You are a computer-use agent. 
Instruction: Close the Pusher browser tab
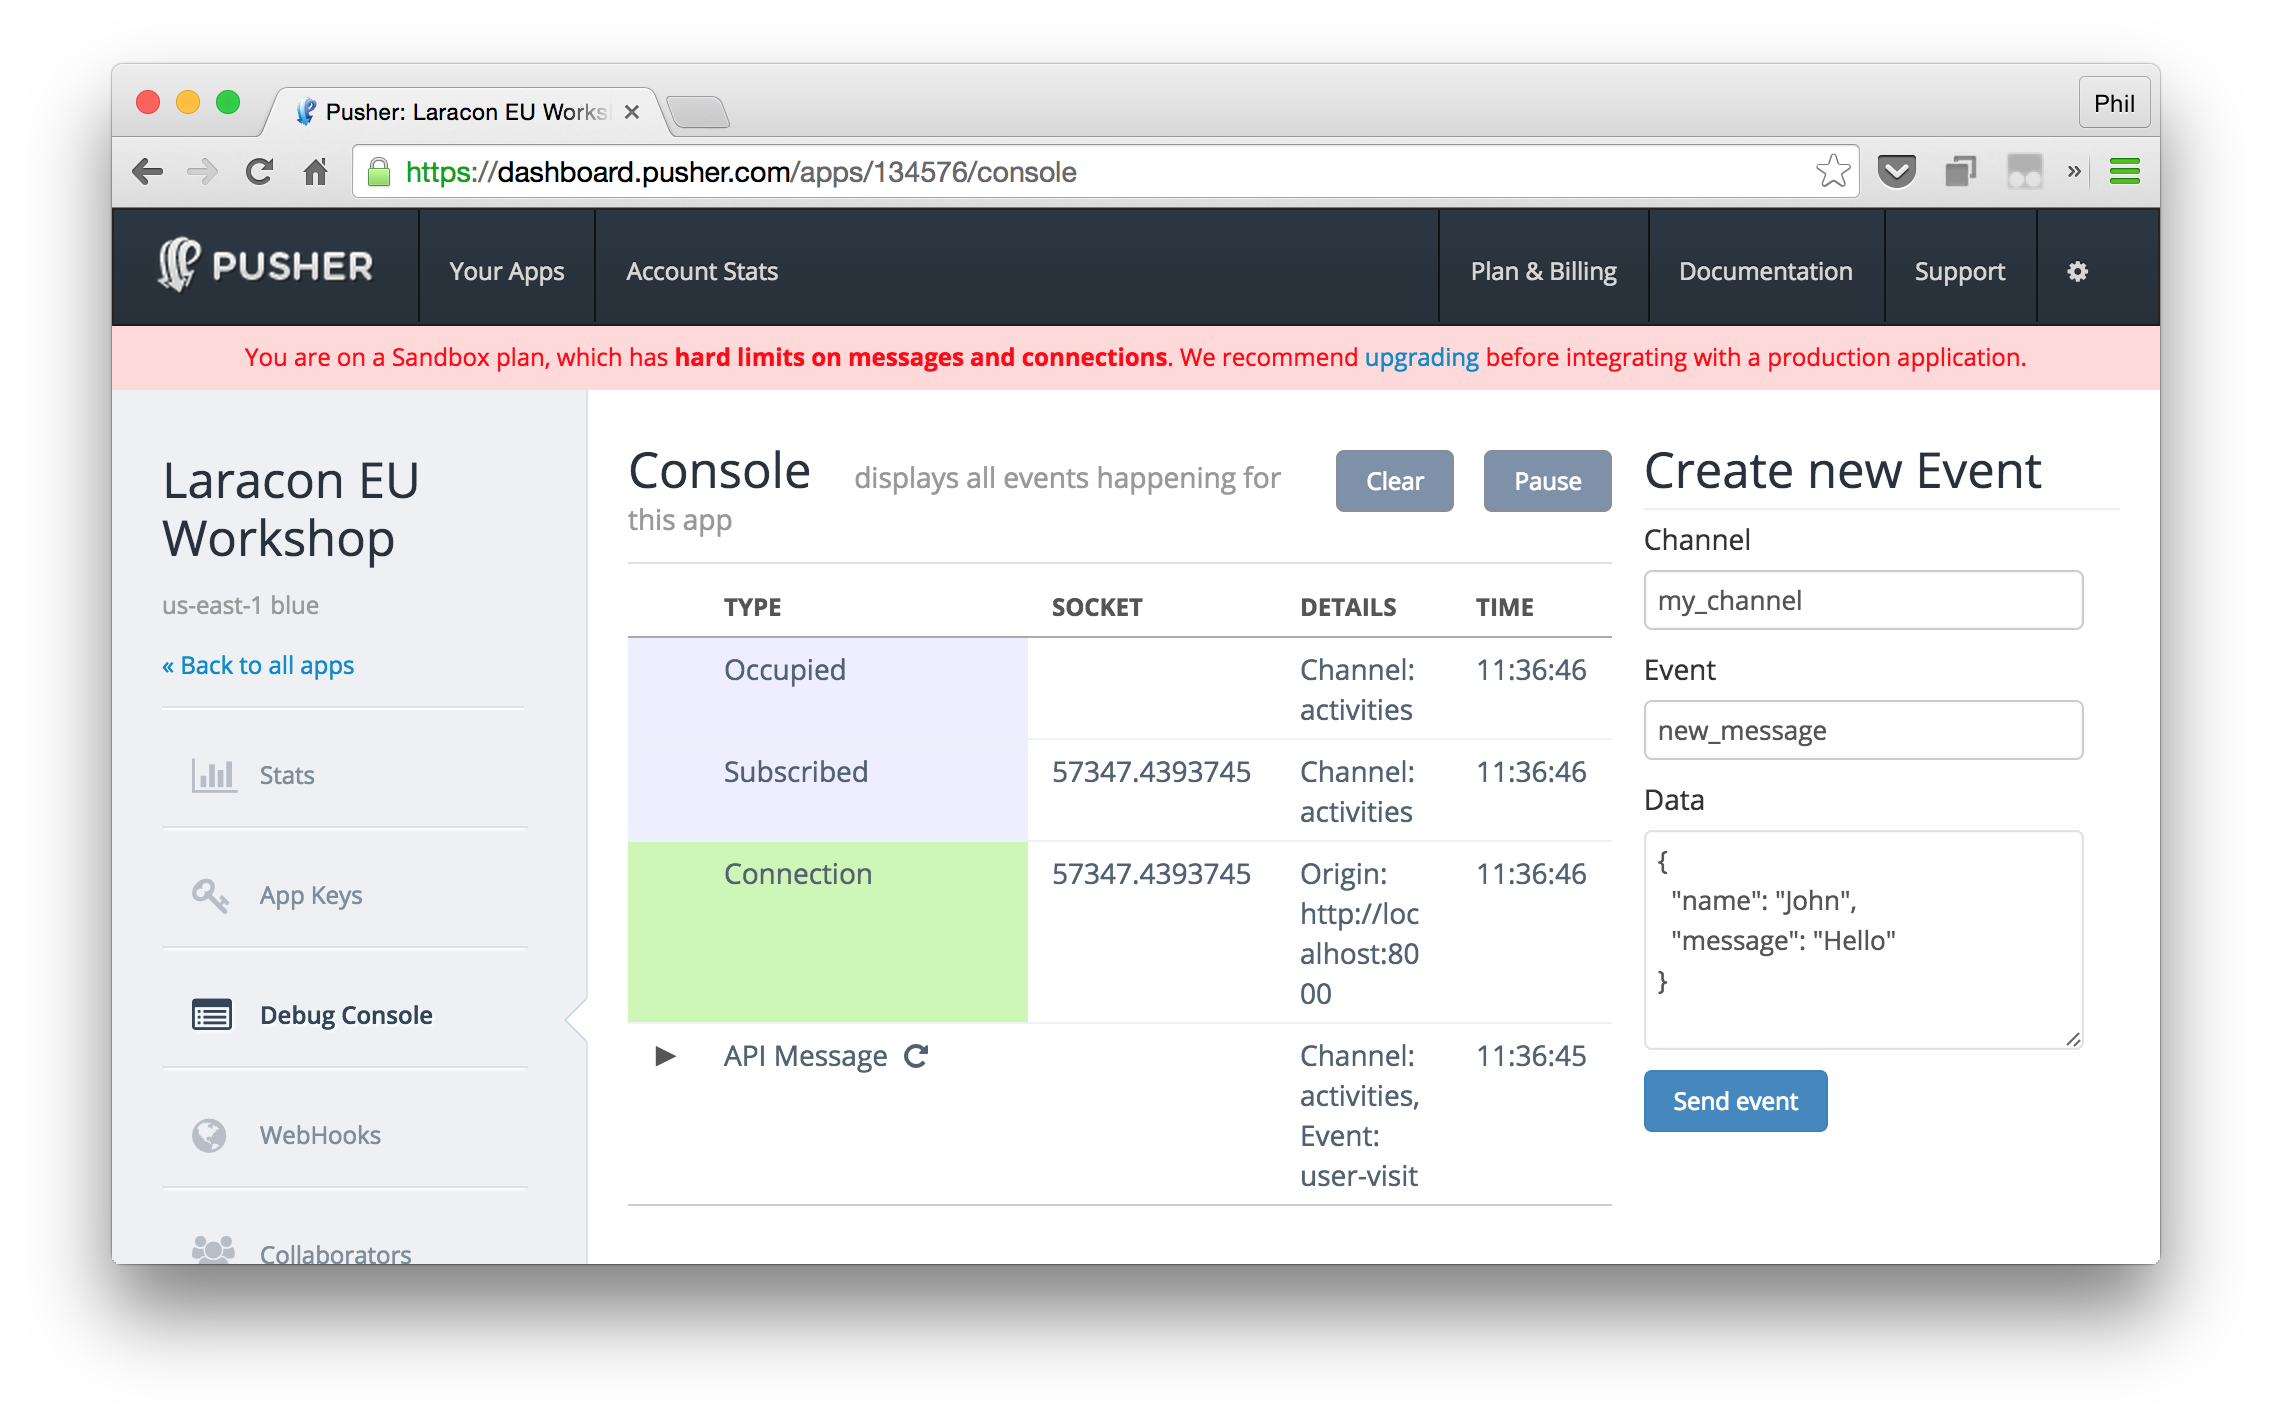(632, 112)
